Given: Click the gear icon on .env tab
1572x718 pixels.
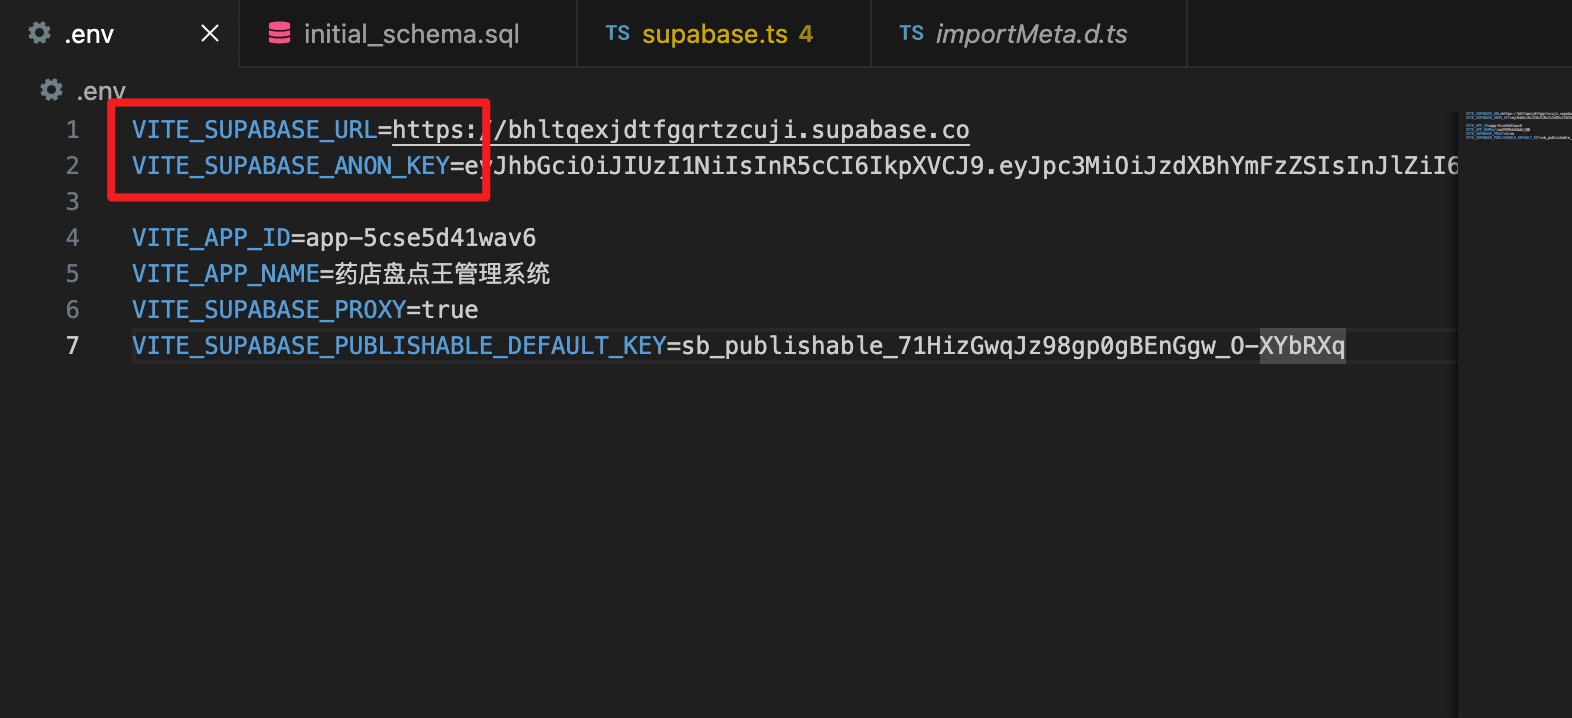Looking at the screenshot, I should (39, 33).
